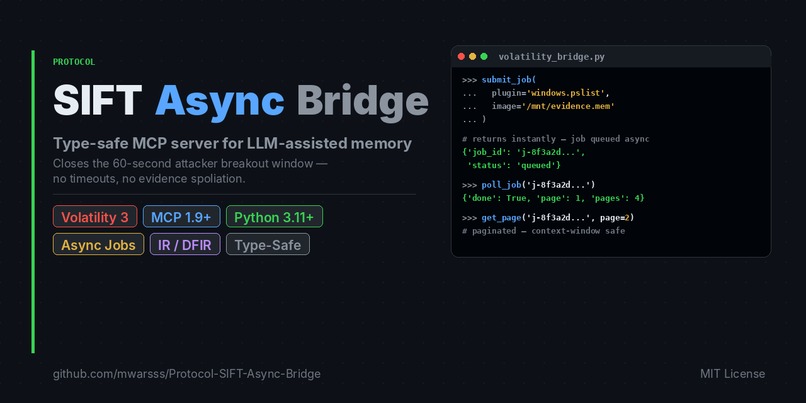Click the get_page(...) code line
The image size is (806, 403).
(x=548, y=217)
